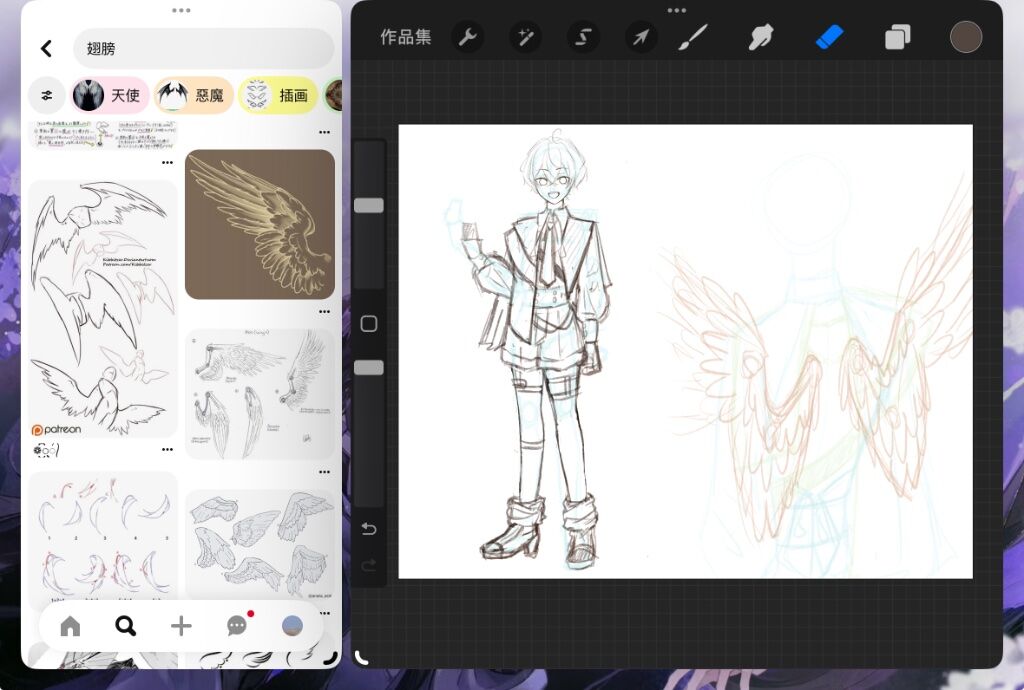
Task: Open the active color picker
Action: click(965, 37)
